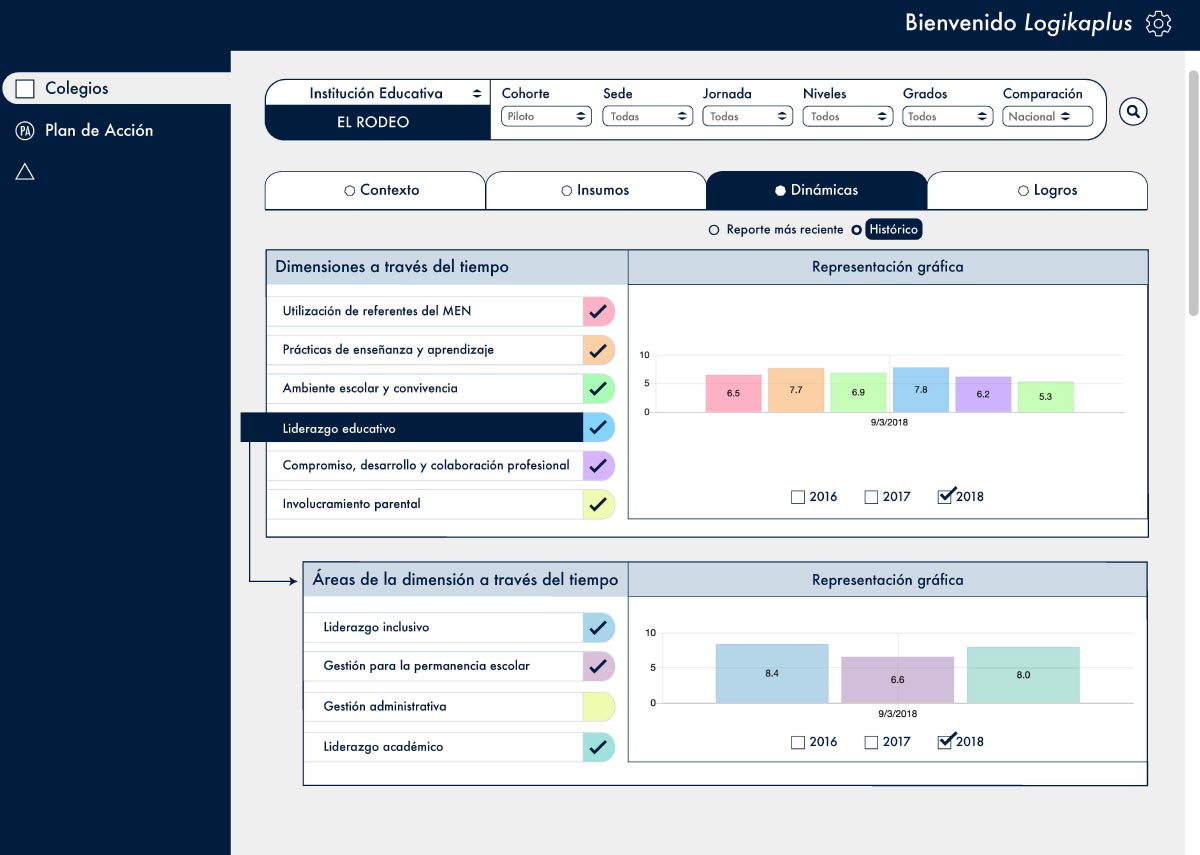Open the settings gear icon
The height and width of the screenshot is (855, 1200).
click(x=1158, y=24)
